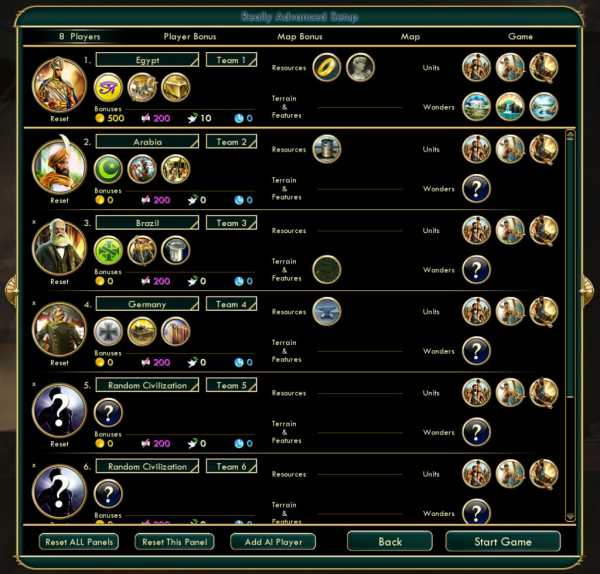The image size is (600, 574).
Task: Open the Team 2 dropdown
Action: click(x=231, y=142)
